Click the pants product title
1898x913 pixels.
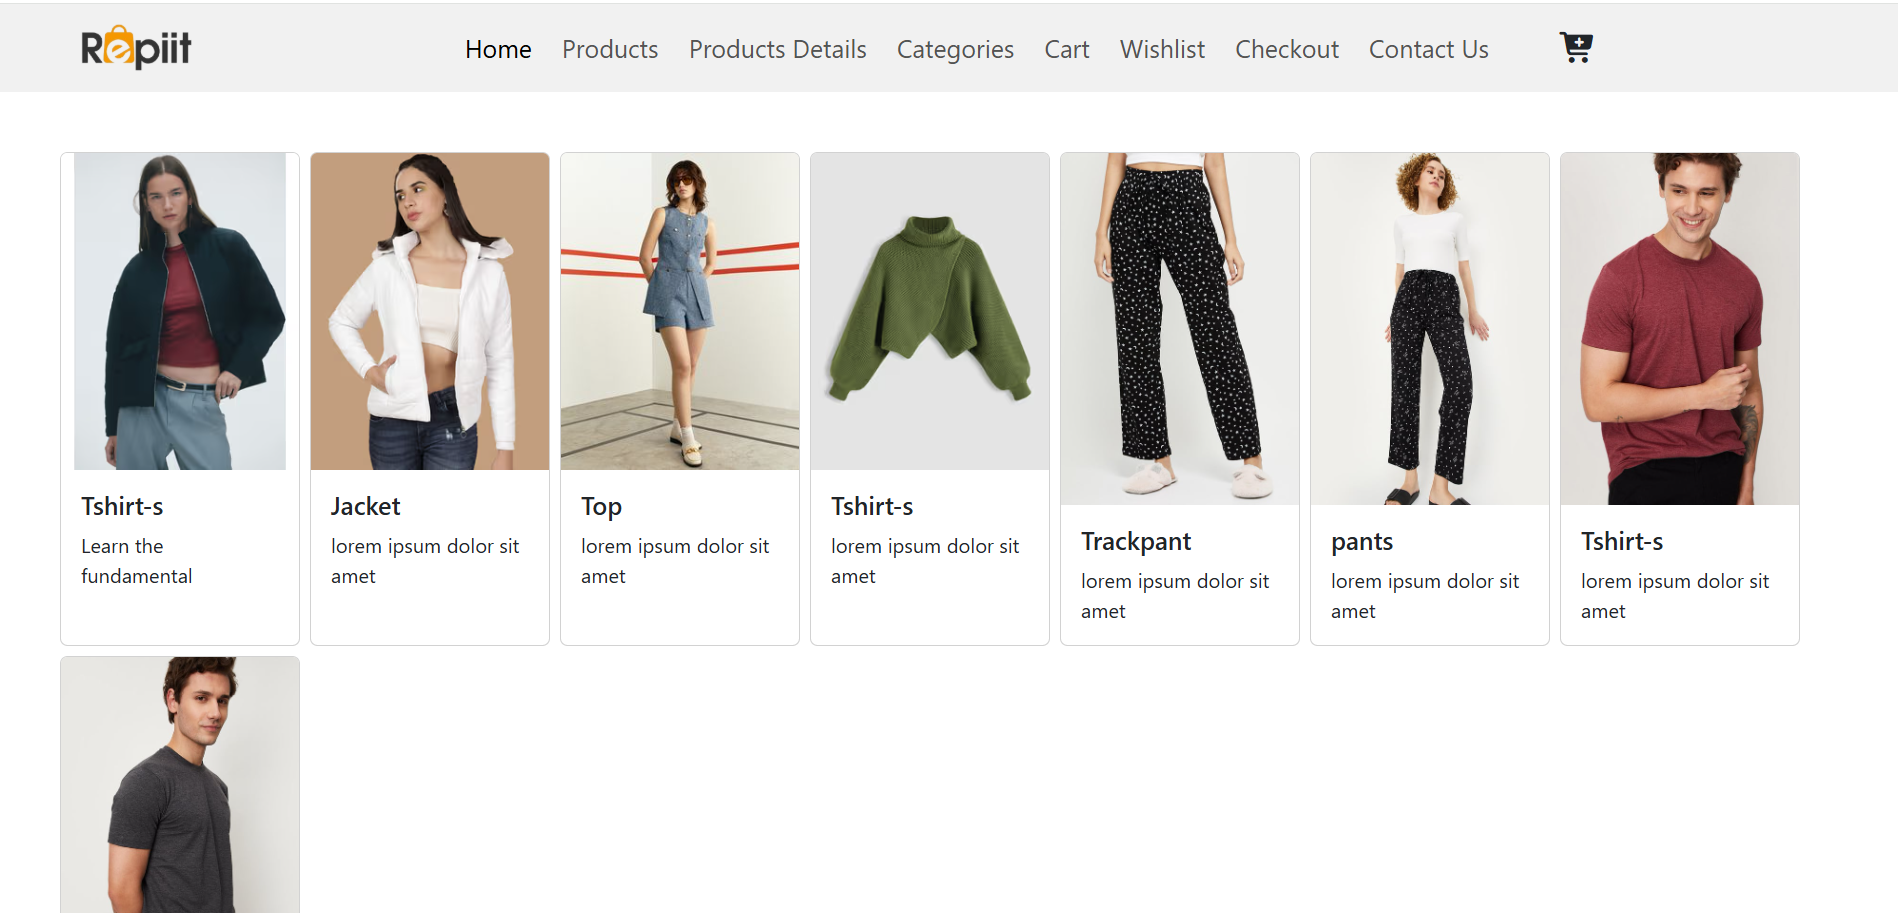[x=1362, y=541]
